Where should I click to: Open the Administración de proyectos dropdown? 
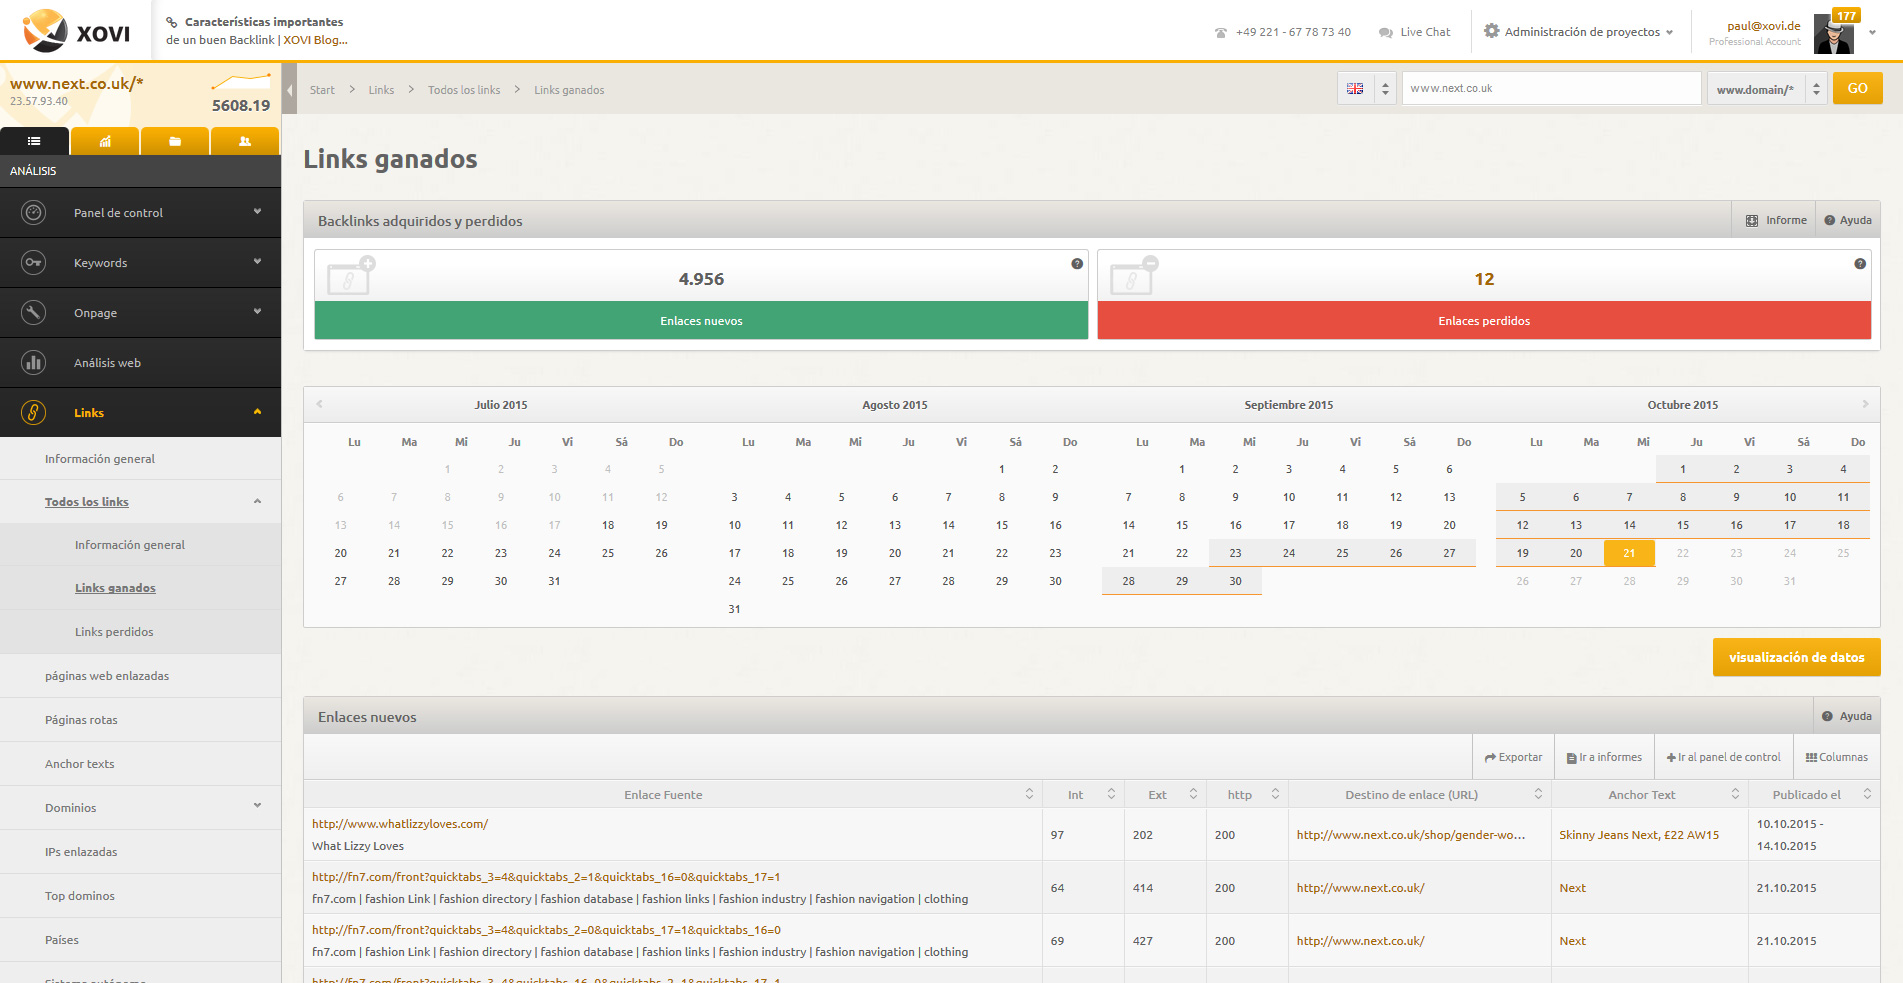click(1579, 32)
